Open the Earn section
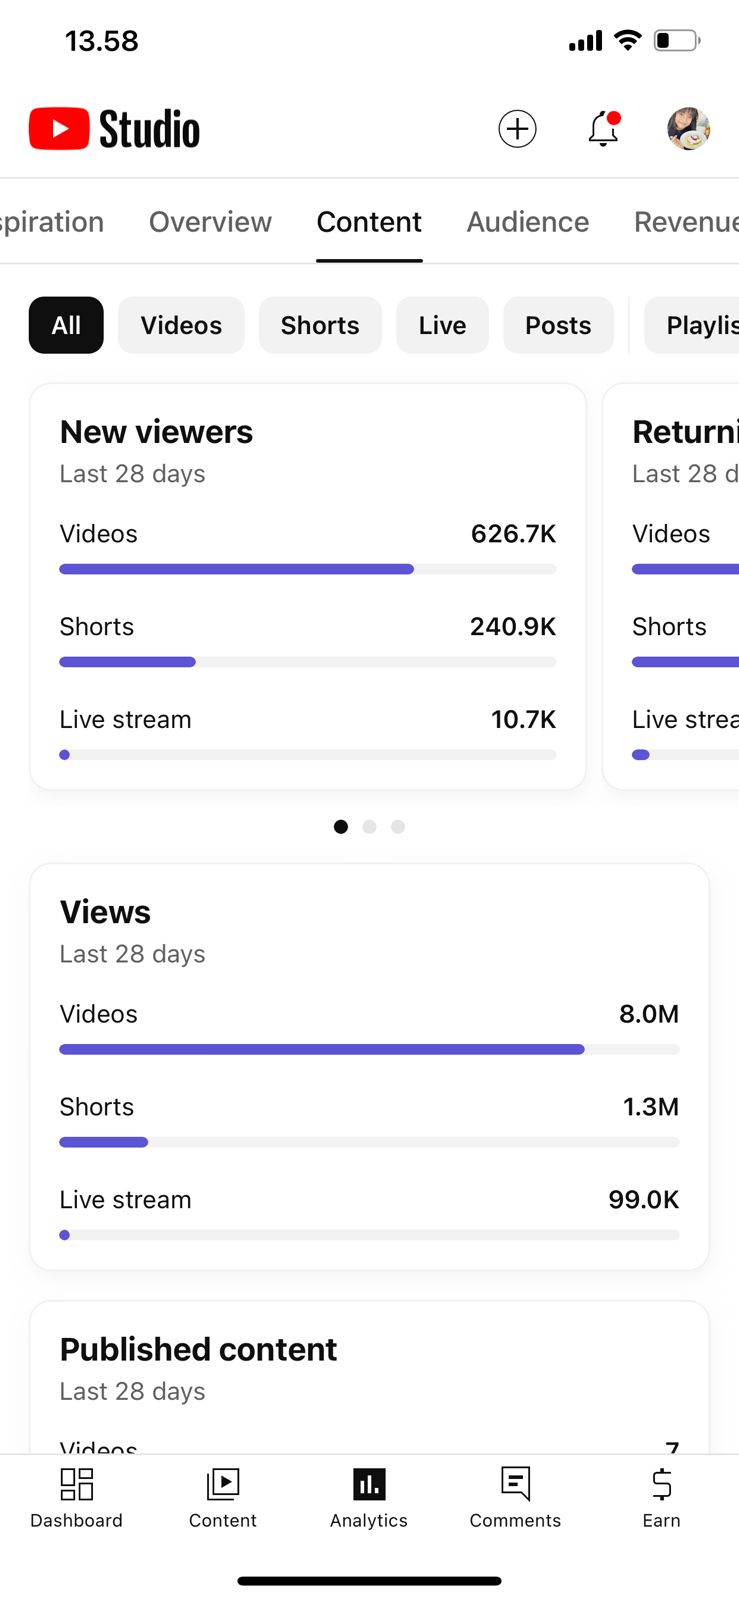Screen dimensions: 739x1600 tap(661, 1497)
